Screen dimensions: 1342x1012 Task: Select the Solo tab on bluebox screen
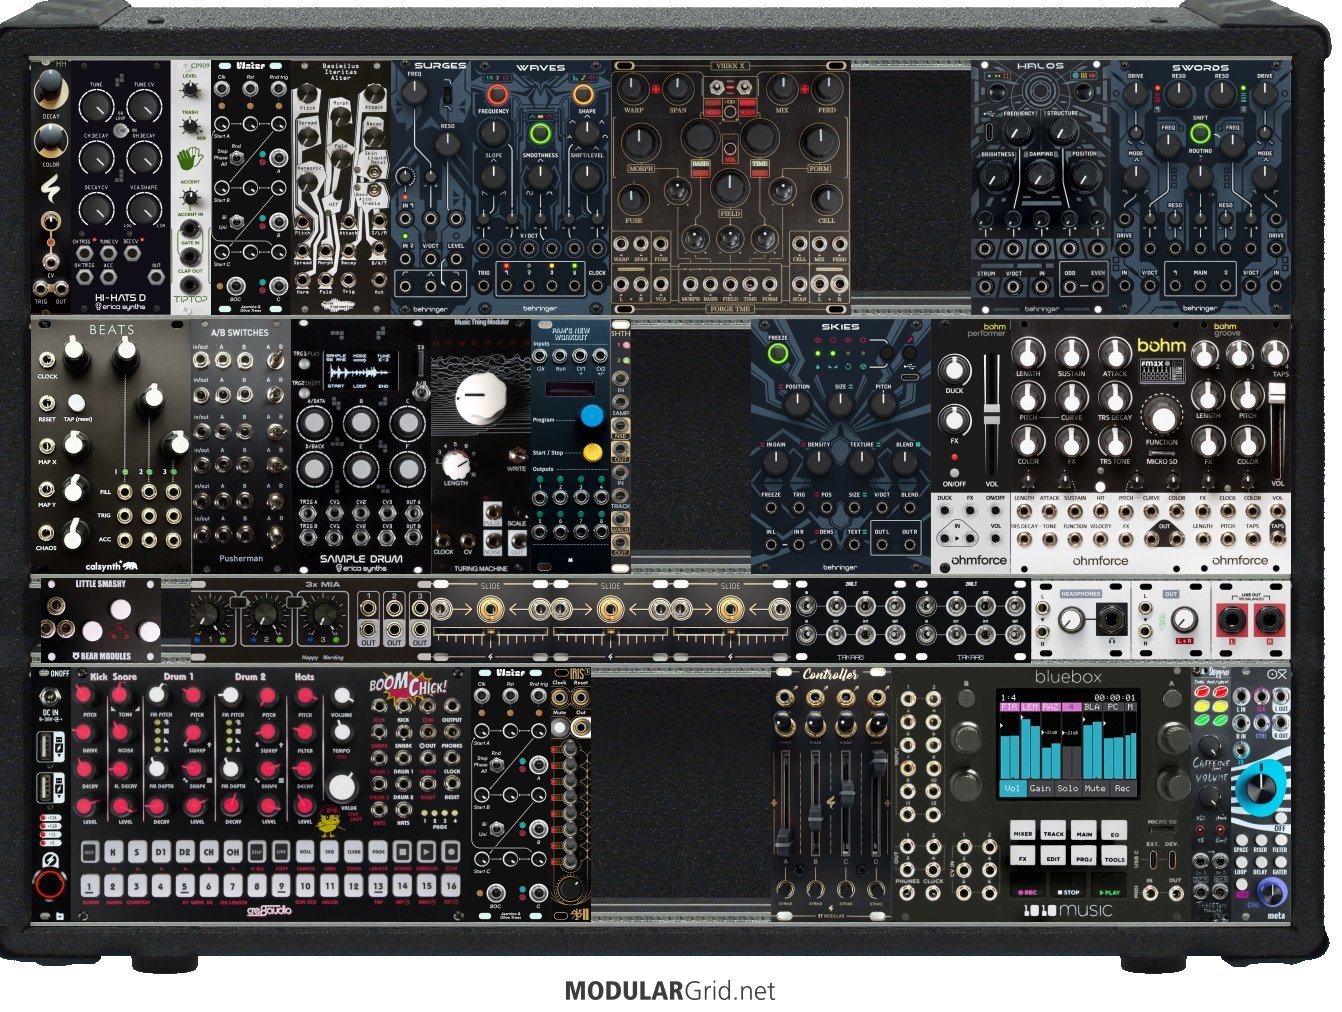(1068, 788)
